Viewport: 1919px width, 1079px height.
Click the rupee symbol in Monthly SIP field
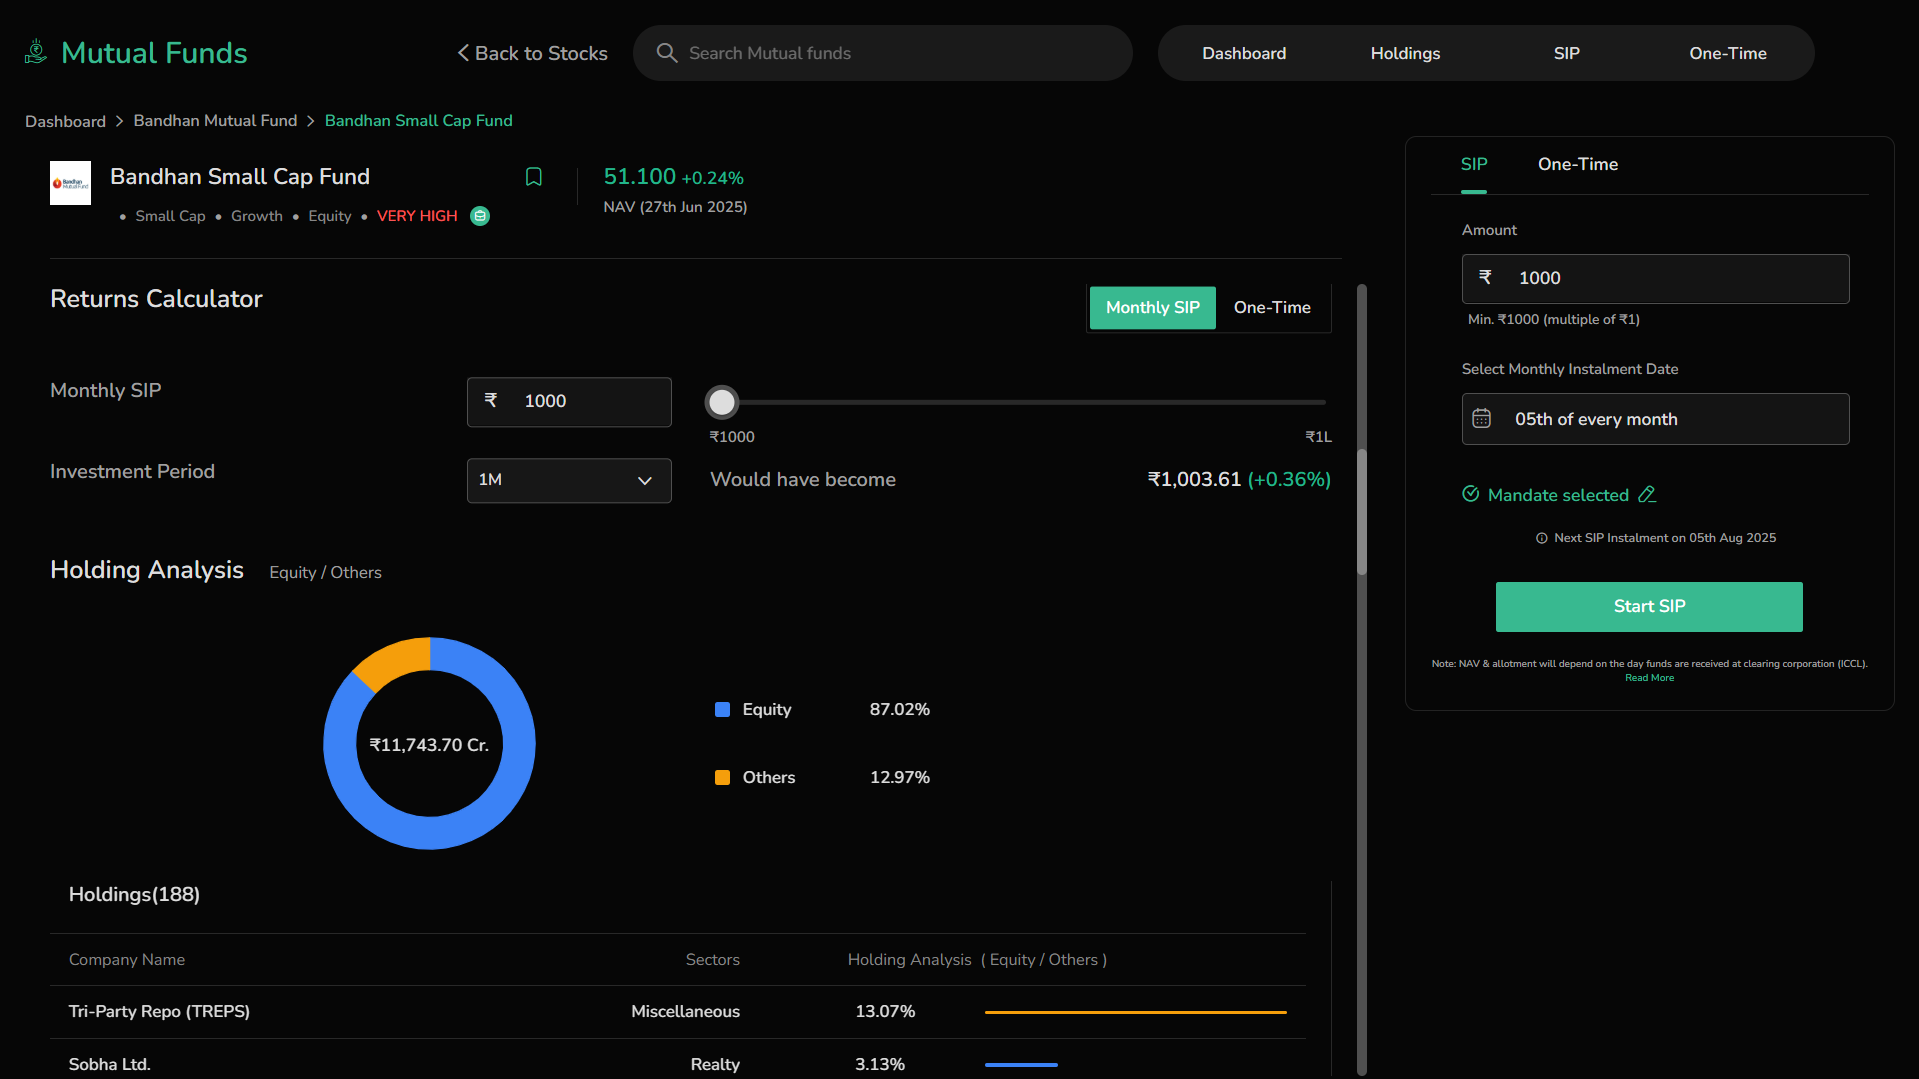click(491, 400)
